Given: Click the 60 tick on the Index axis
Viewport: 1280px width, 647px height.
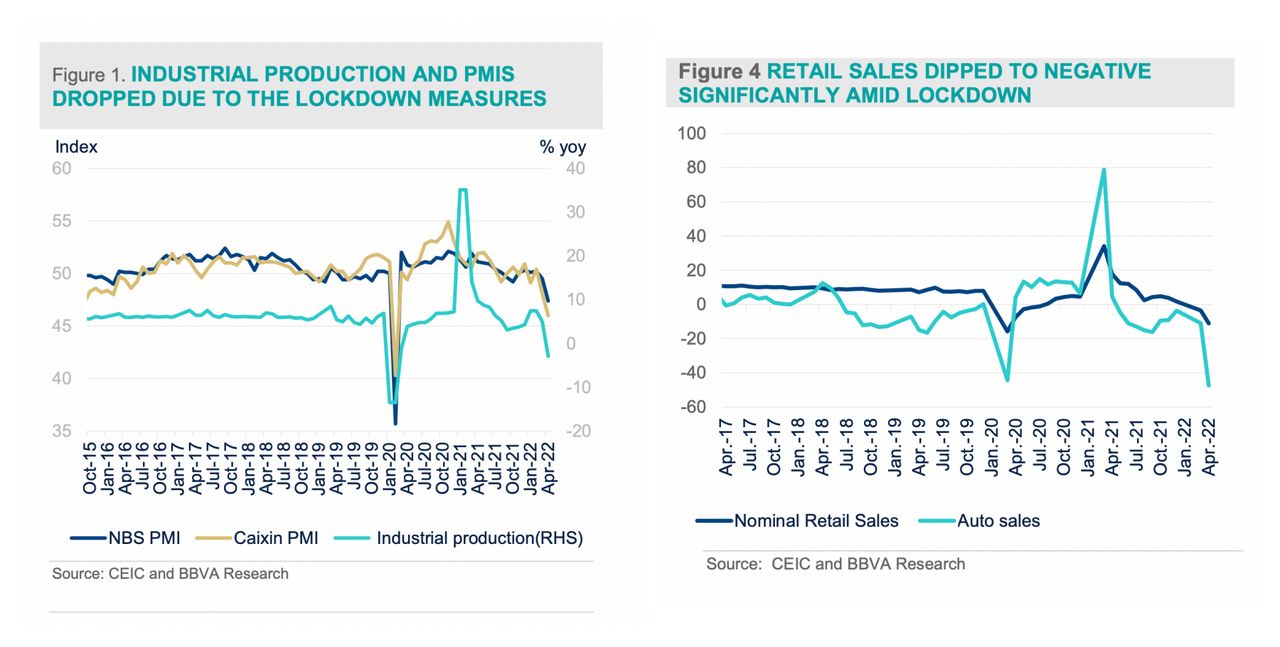Looking at the screenshot, I should point(62,168).
